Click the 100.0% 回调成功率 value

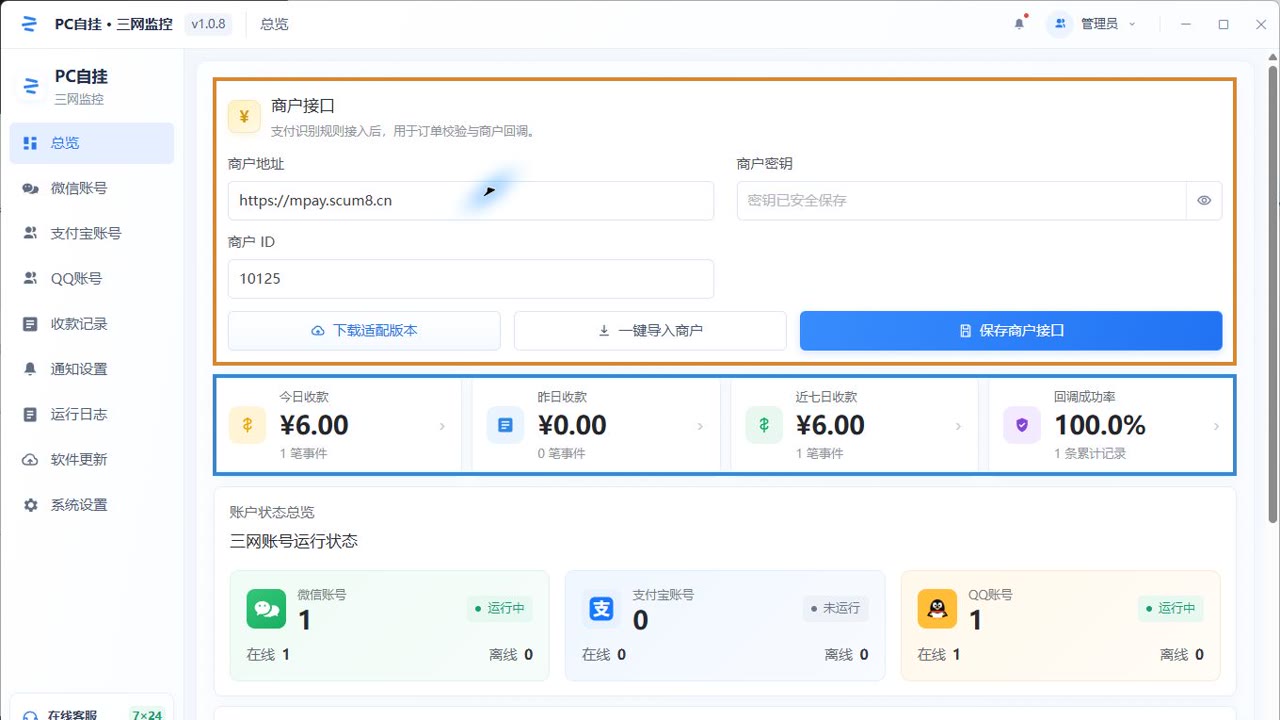pos(1100,425)
